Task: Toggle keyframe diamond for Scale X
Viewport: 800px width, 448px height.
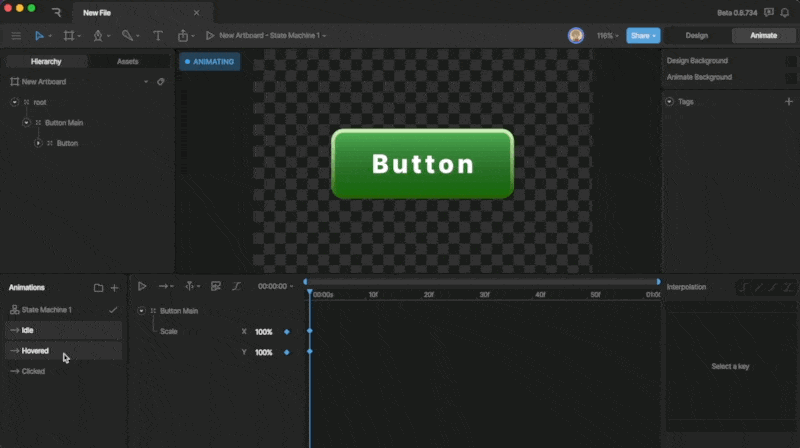Action: coord(287,331)
